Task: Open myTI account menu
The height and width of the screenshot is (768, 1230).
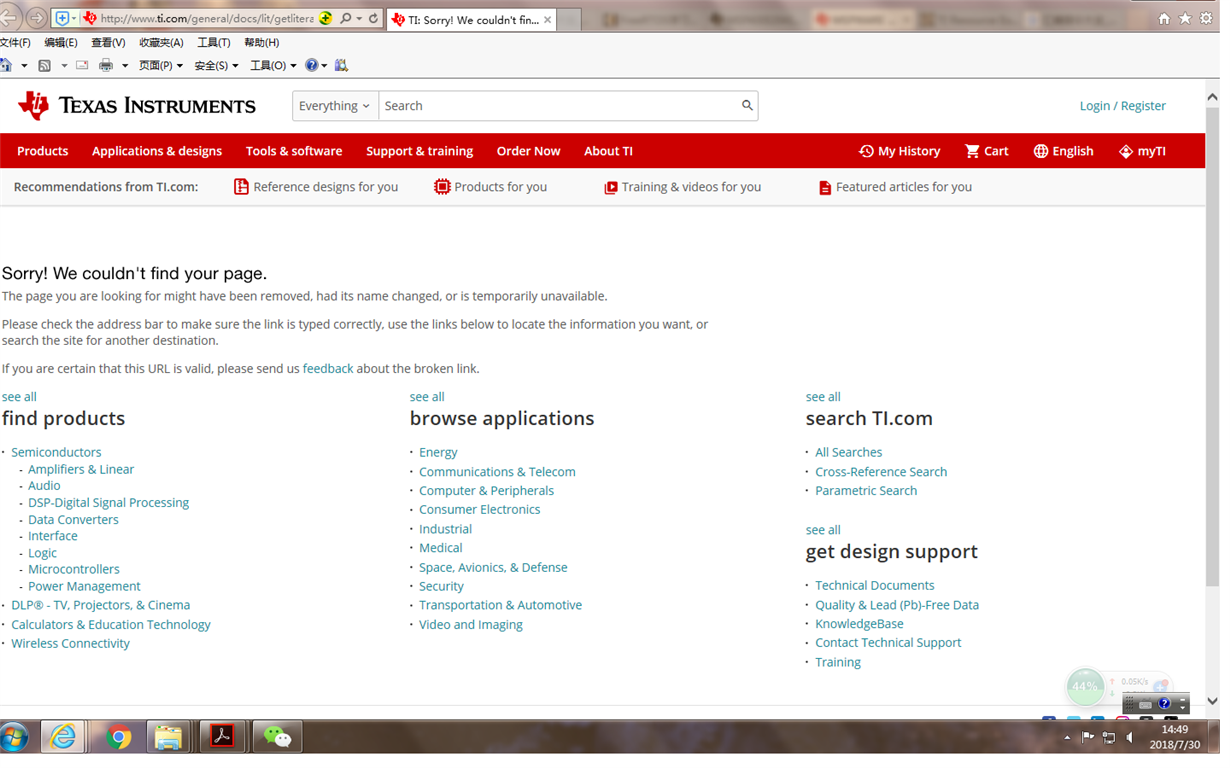Action: click(x=1142, y=151)
